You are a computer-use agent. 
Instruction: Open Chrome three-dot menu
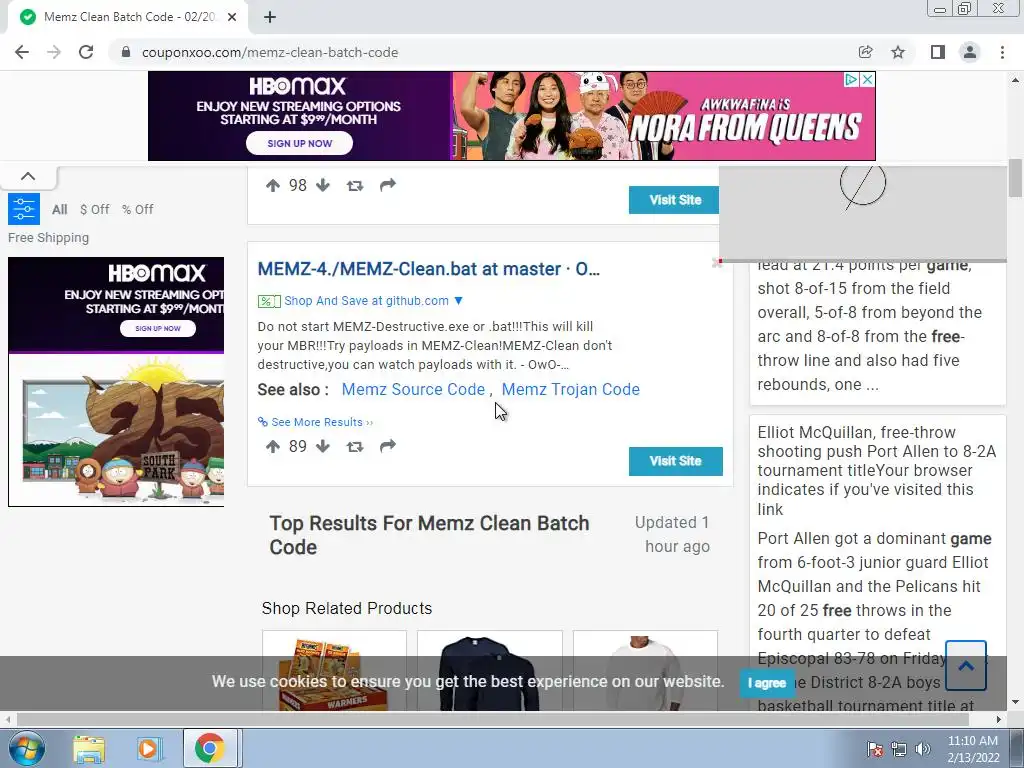pos(1002,52)
